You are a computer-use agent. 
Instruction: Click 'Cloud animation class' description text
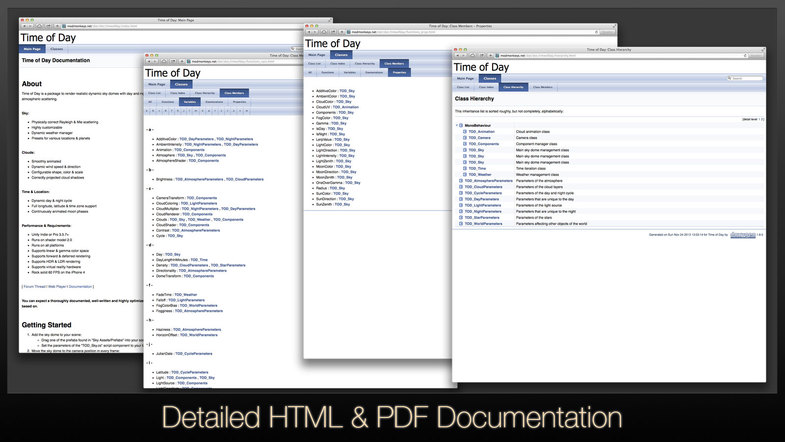click(533, 132)
